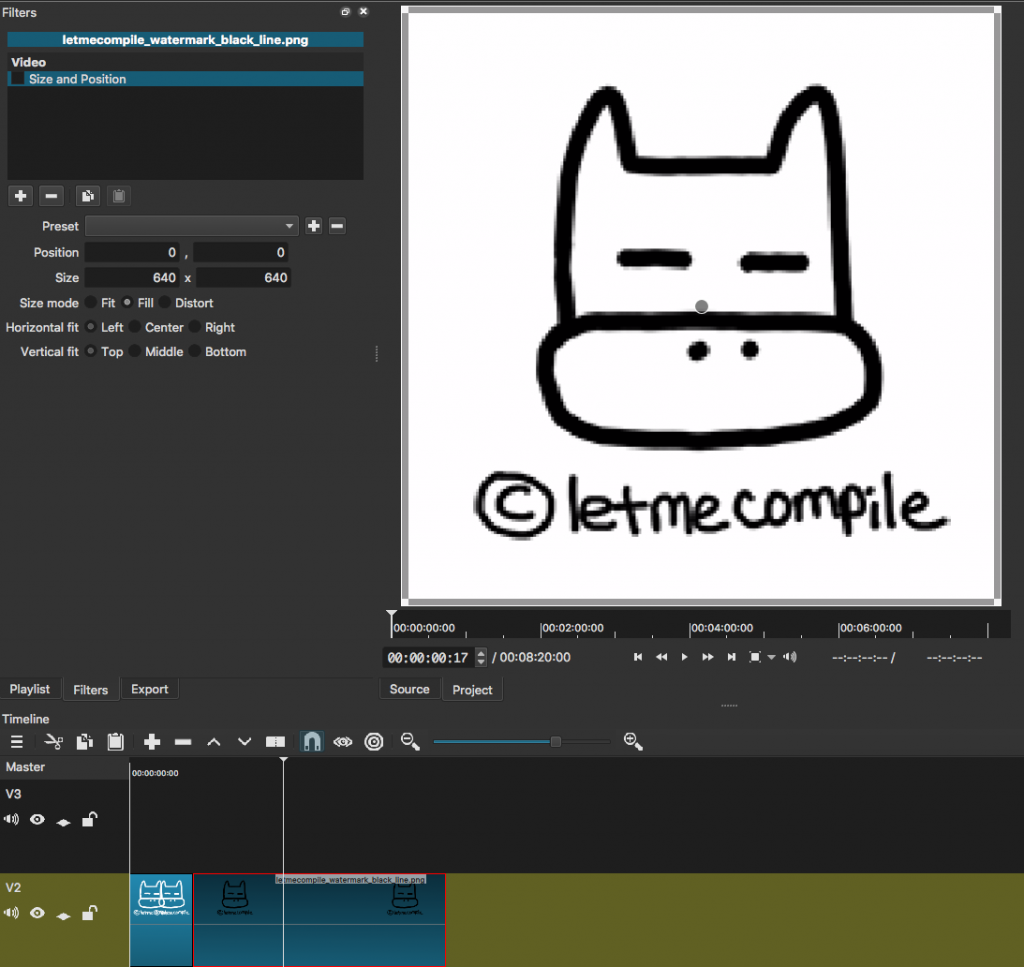Hide the V3 track

pyautogui.click(x=37, y=819)
